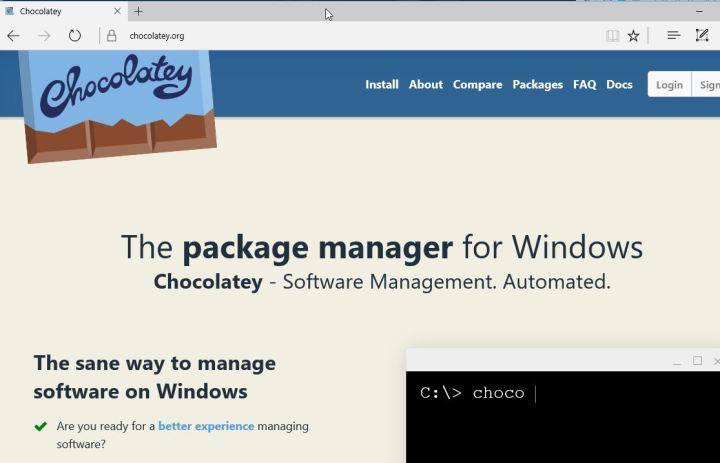
Task: Click the sane way to manage heading
Action: (155, 377)
